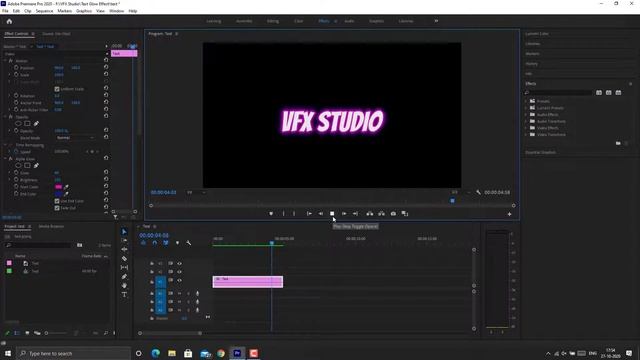Open Blend Mode dropdown
The image size is (640, 360).
point(75,138)
